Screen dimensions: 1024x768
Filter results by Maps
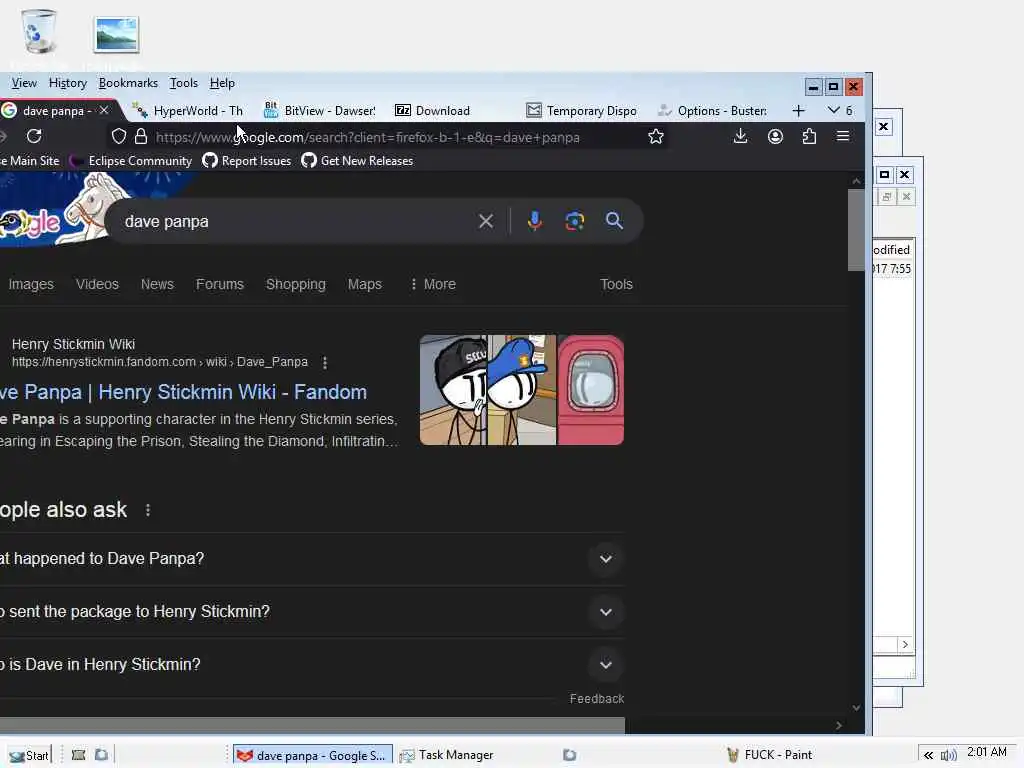point(364,284)
